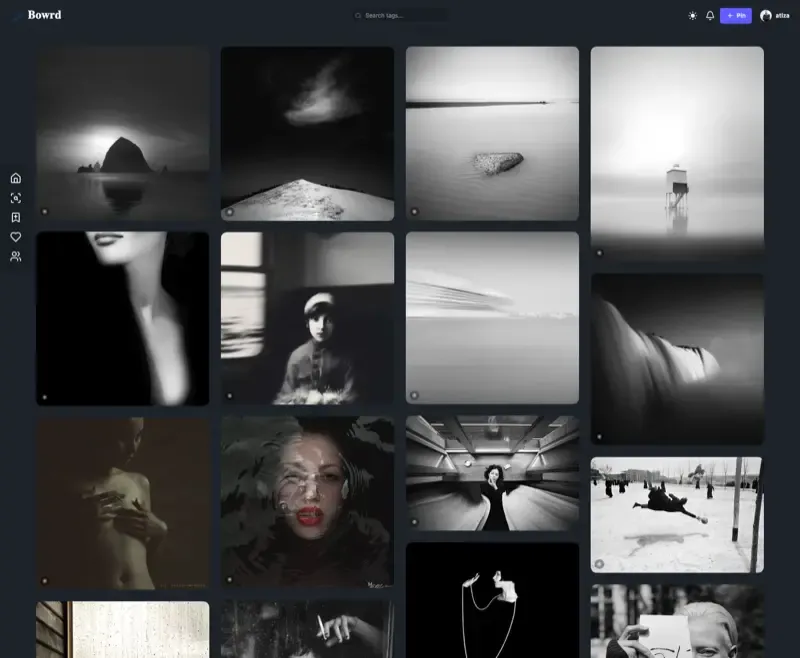The image size is (800, 658).
Task: Open the red lips woman portrait
Action: click(x=307, y=502)
